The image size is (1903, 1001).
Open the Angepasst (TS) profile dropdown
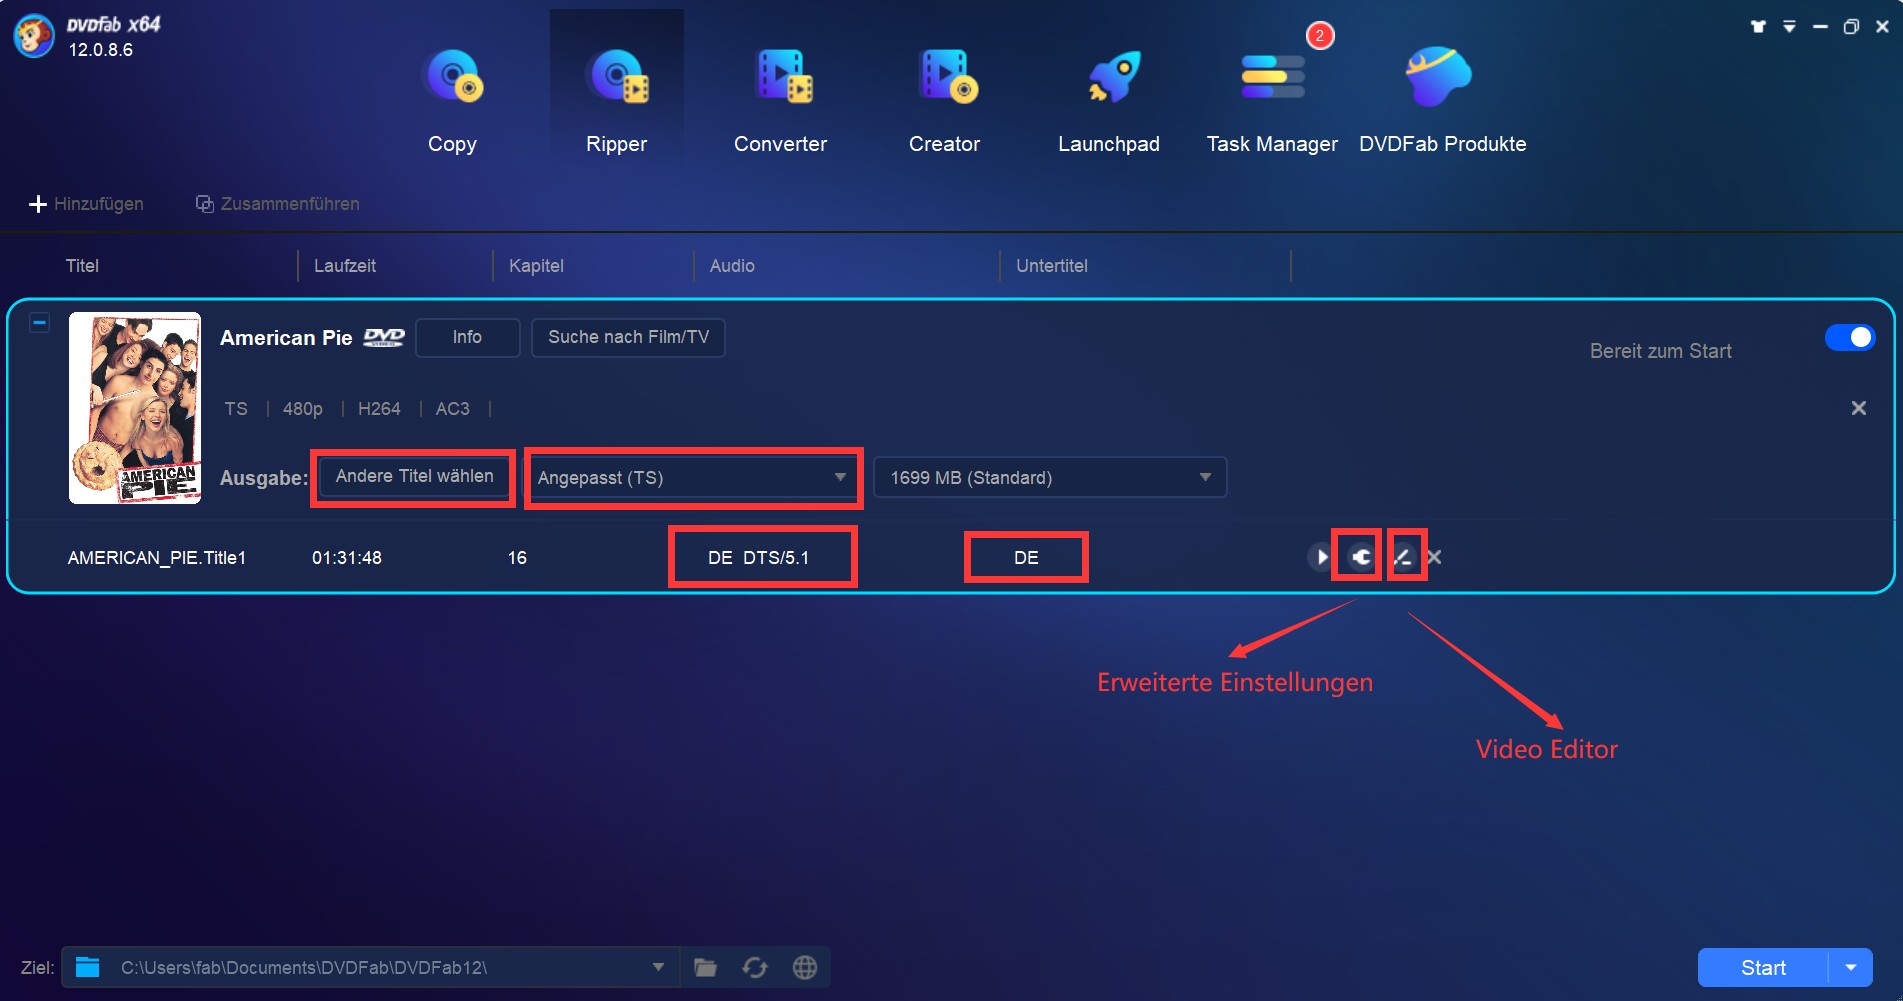pos(692,478)
